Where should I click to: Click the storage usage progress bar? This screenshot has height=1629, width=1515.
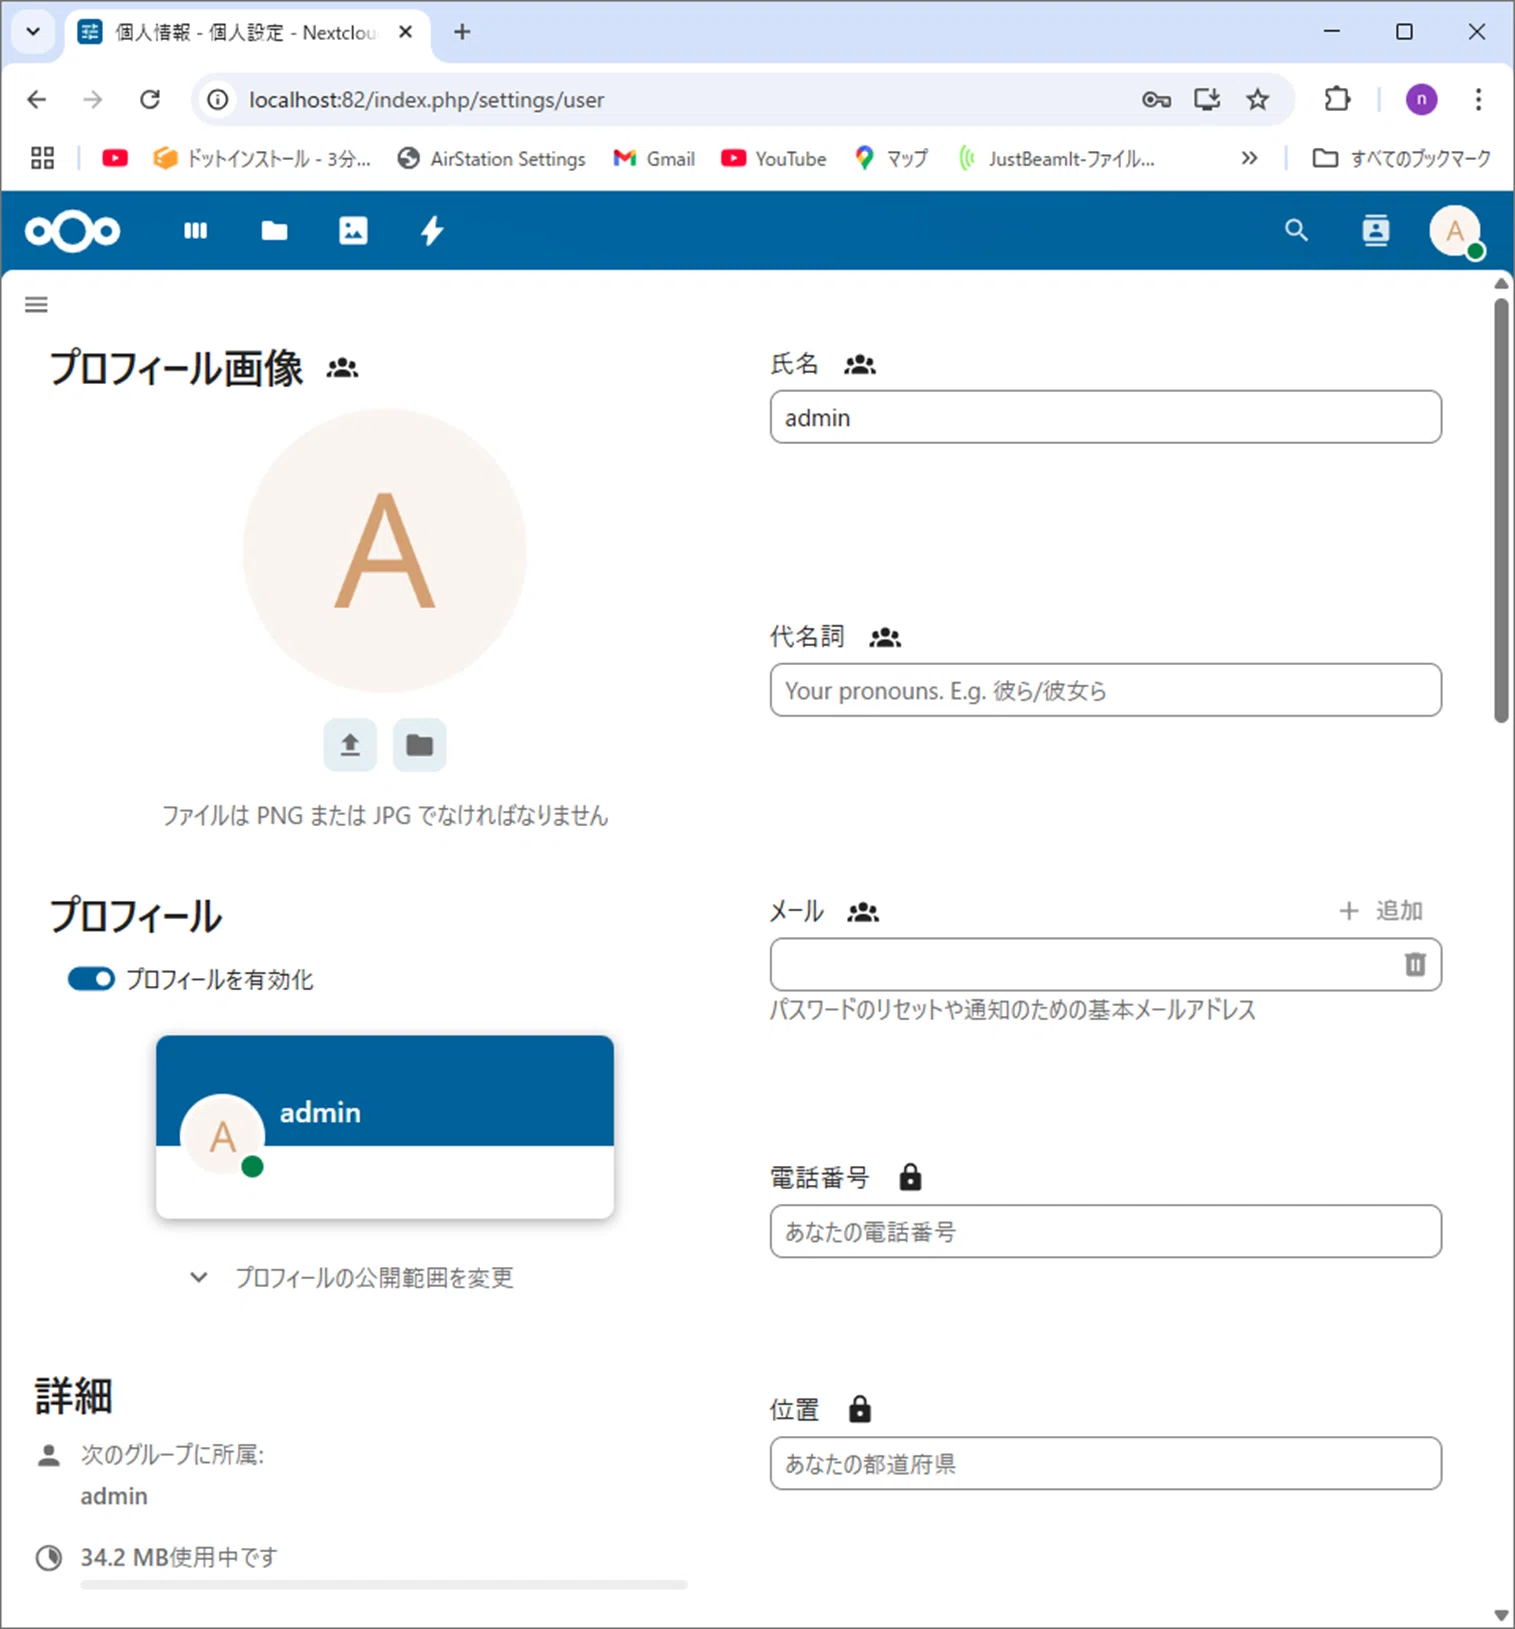point(384,1585)
